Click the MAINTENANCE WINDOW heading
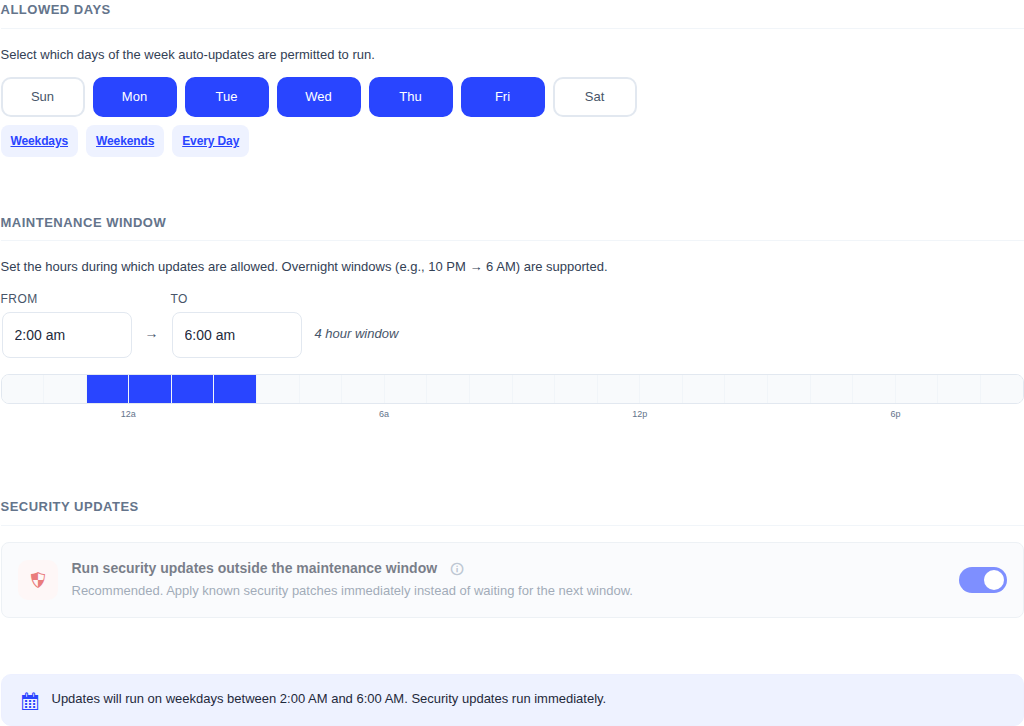The width and height of the screenshot is (1024, 726). (x=83, y=223)
